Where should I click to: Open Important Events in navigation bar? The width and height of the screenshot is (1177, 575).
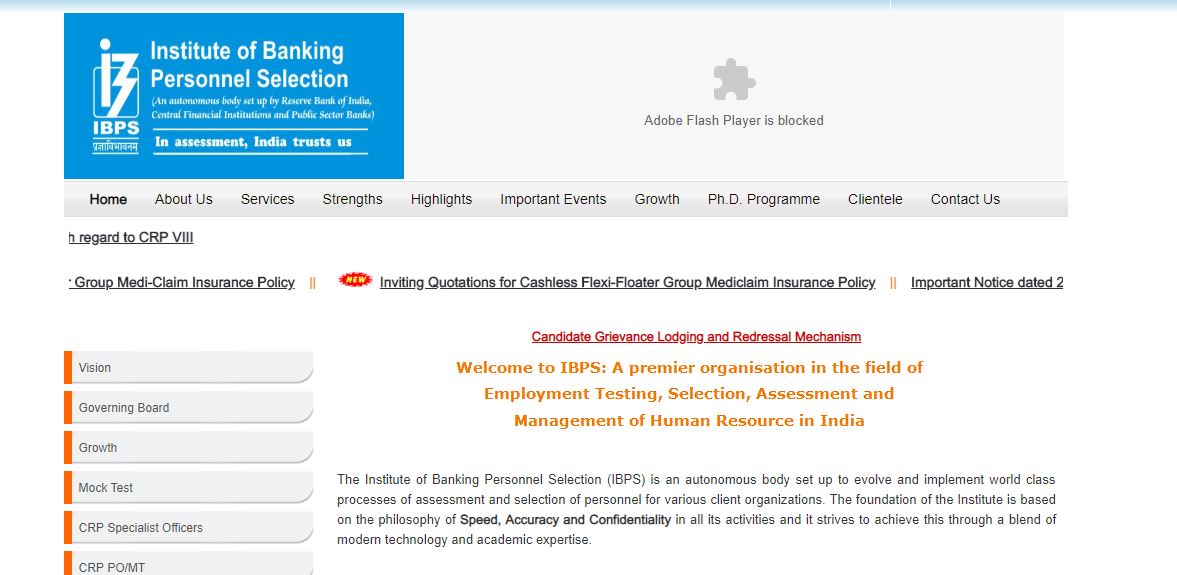553,199
